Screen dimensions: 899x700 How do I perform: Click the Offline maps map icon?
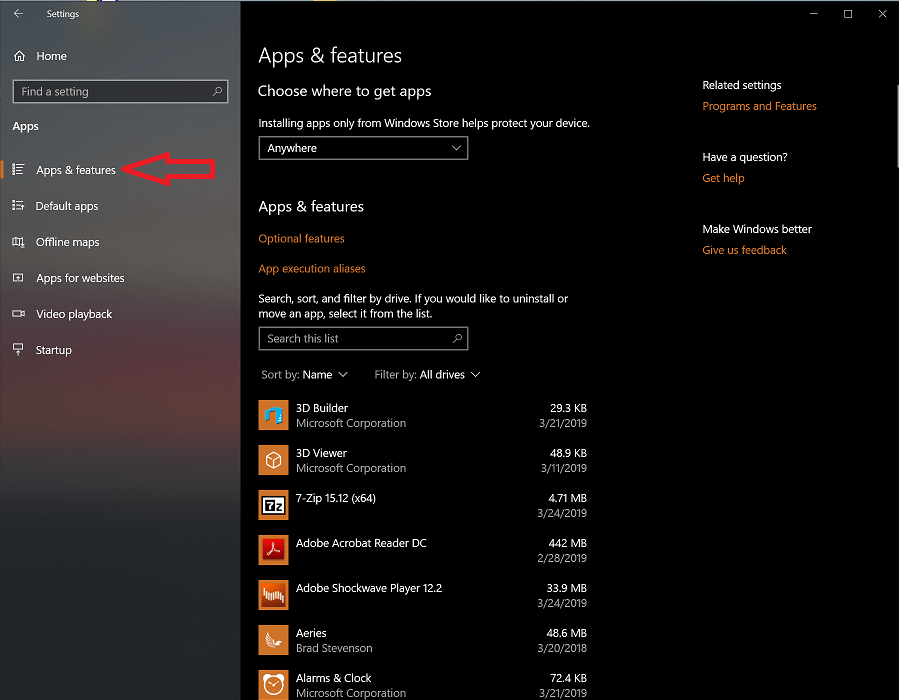tap(18, 242)
